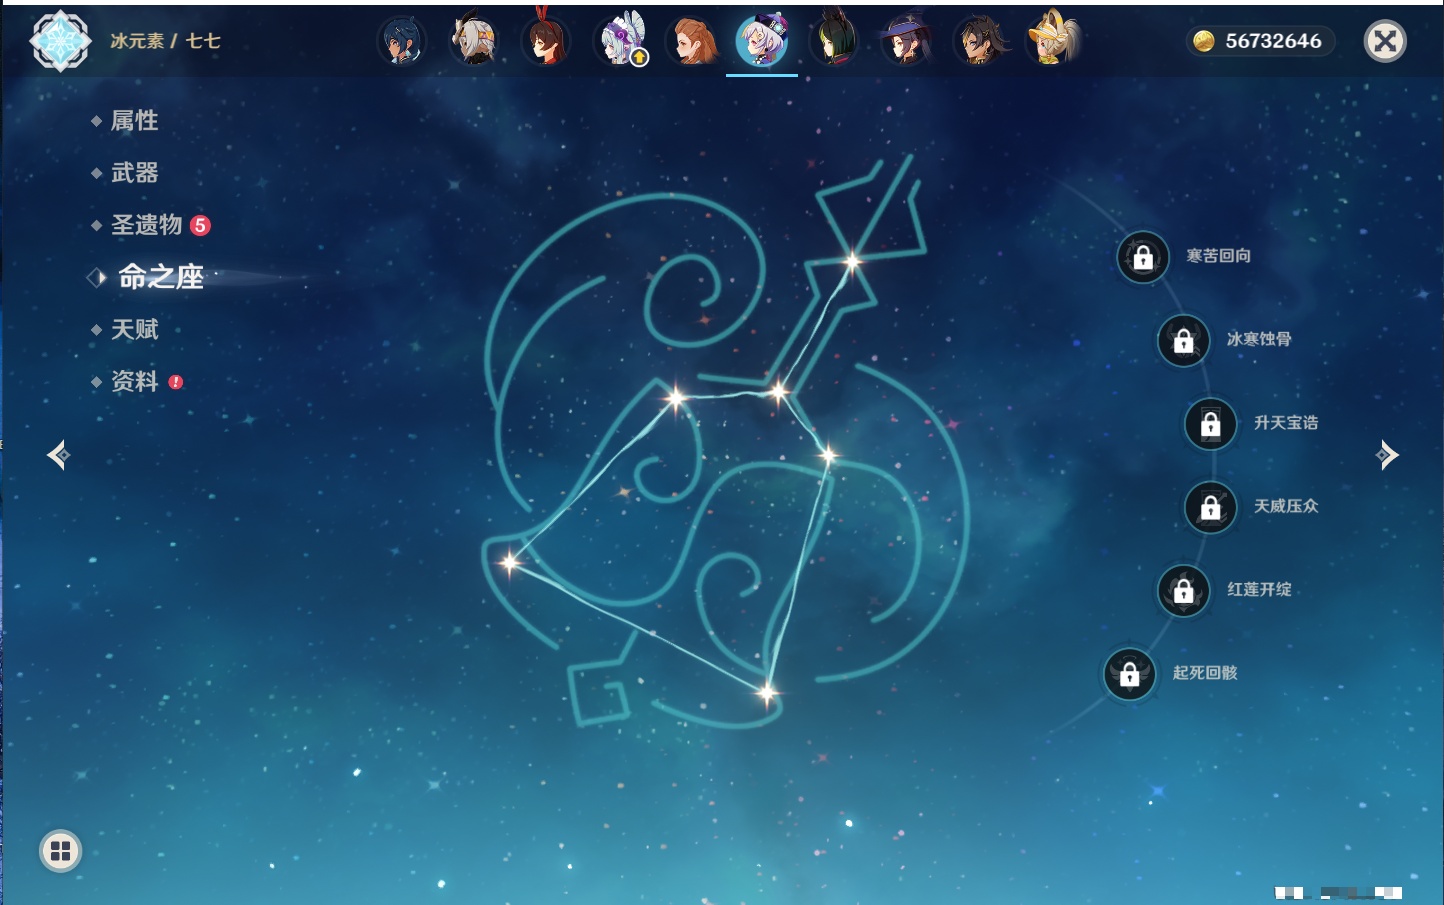The width and height of the screenshot is (1444, 905).
Task: Click the 冰元素 / 七七 title text
Action: (165, 41)
